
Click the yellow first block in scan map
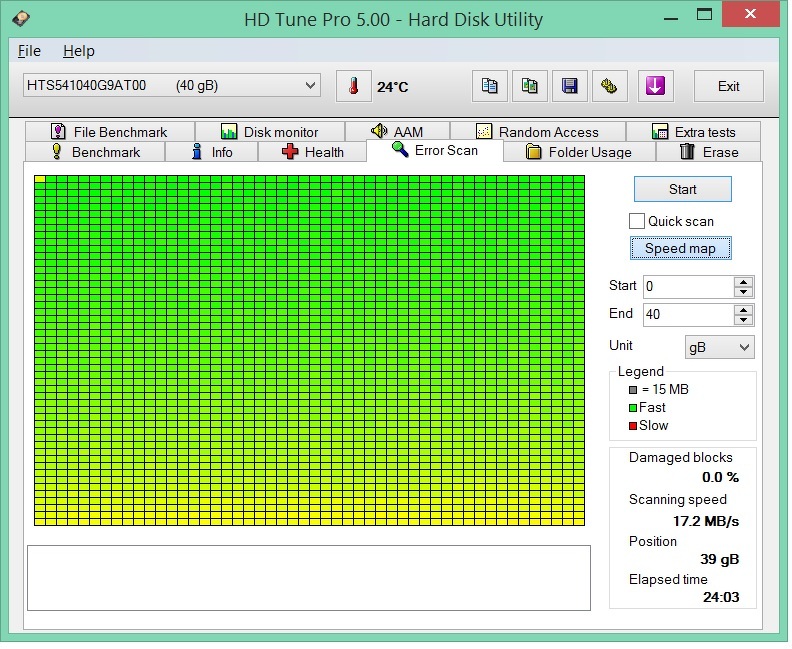coord(40,179)
